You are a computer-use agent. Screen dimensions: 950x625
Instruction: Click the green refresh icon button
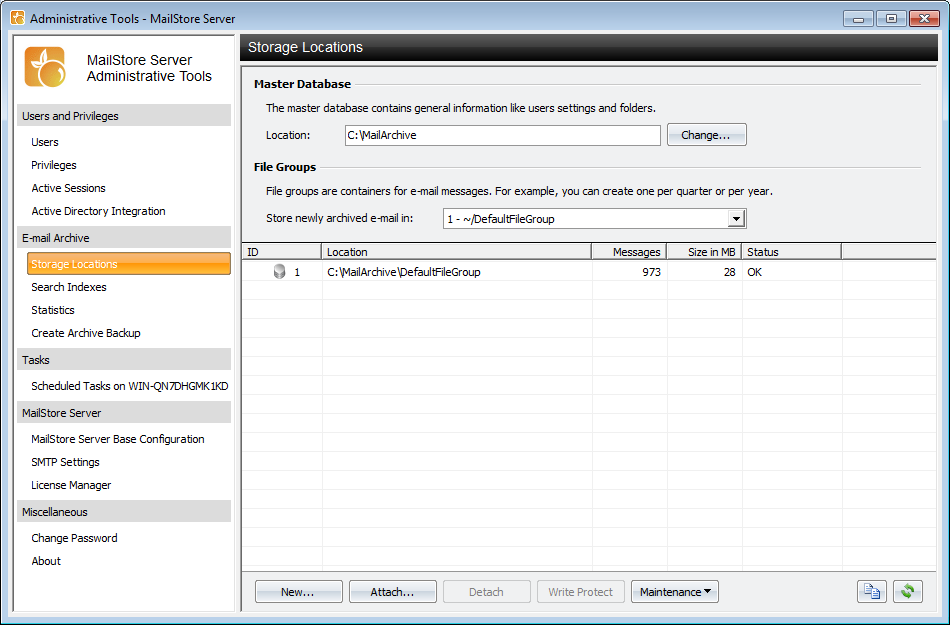(x=908, y=592)
